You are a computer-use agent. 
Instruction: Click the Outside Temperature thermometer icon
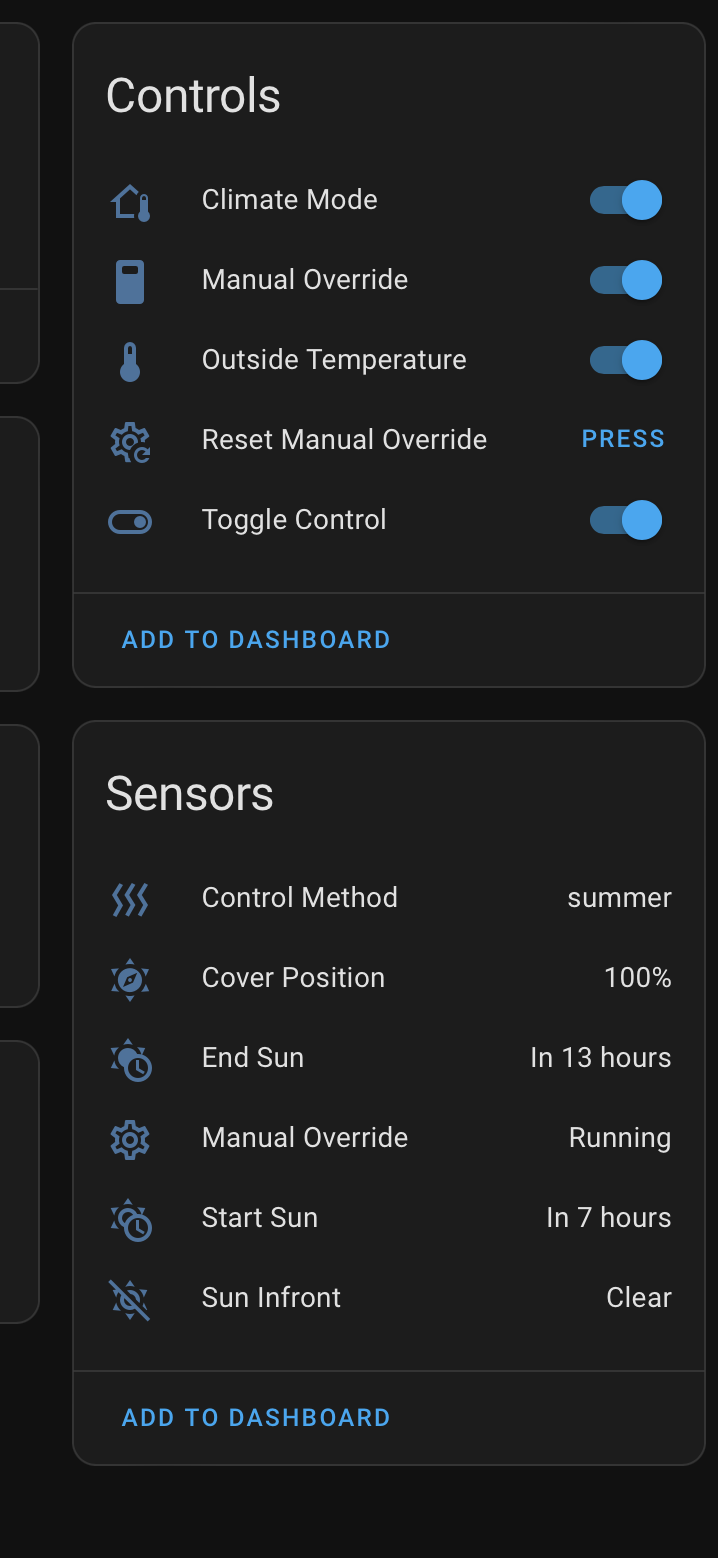click(x=129, y=359)
